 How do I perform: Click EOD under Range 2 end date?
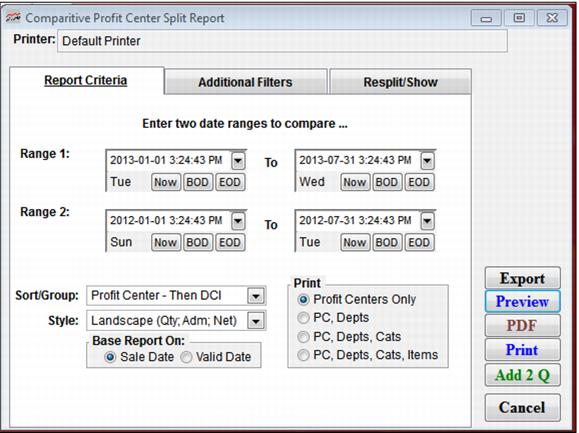419,243
